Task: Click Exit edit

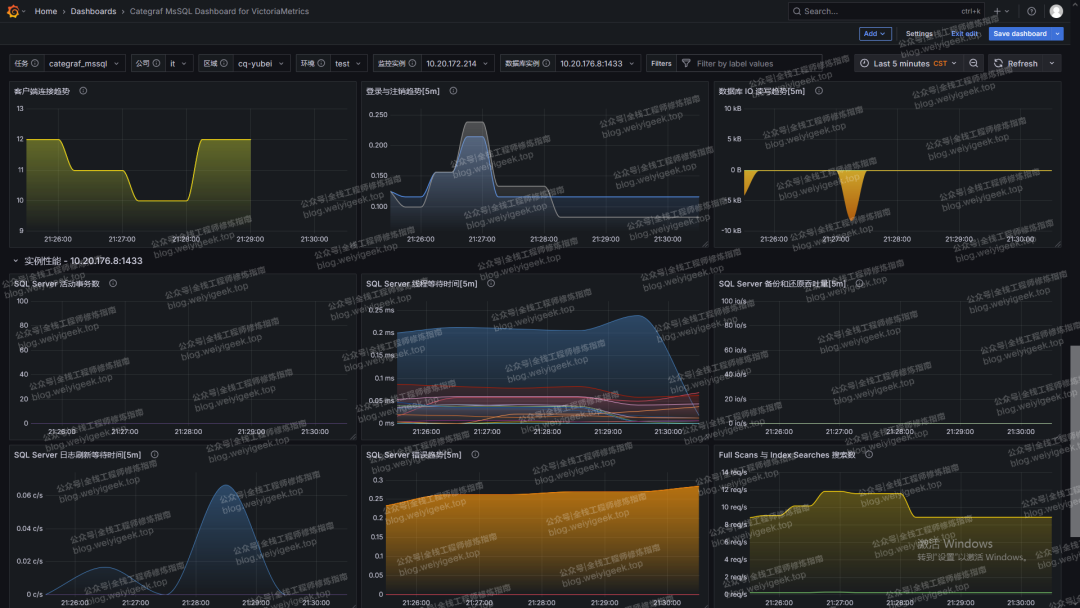Action: 964,34
